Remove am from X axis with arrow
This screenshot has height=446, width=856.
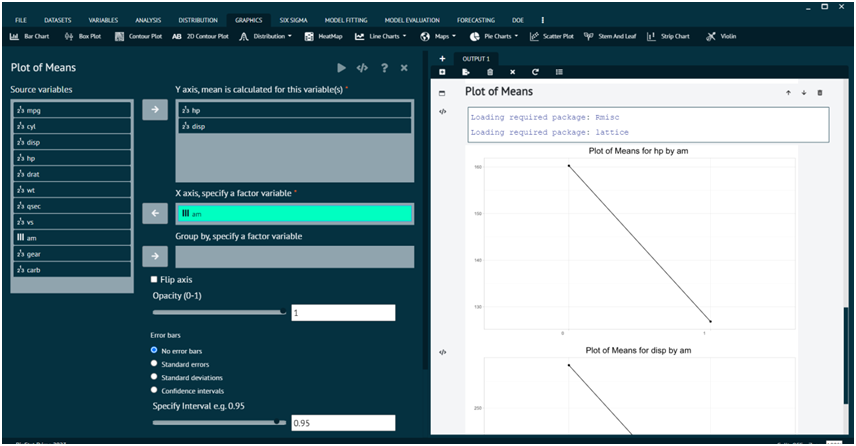pyautogui.click(x=155, y=213)
